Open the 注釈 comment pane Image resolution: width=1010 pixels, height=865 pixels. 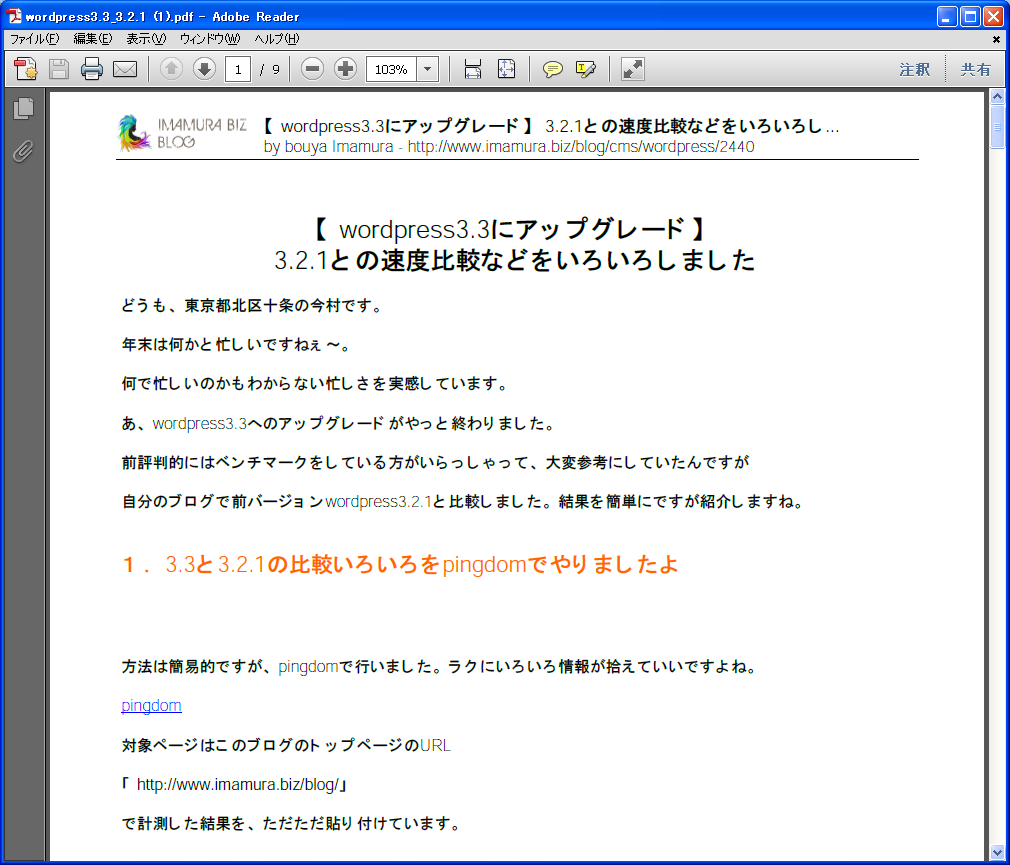point(915,70)
